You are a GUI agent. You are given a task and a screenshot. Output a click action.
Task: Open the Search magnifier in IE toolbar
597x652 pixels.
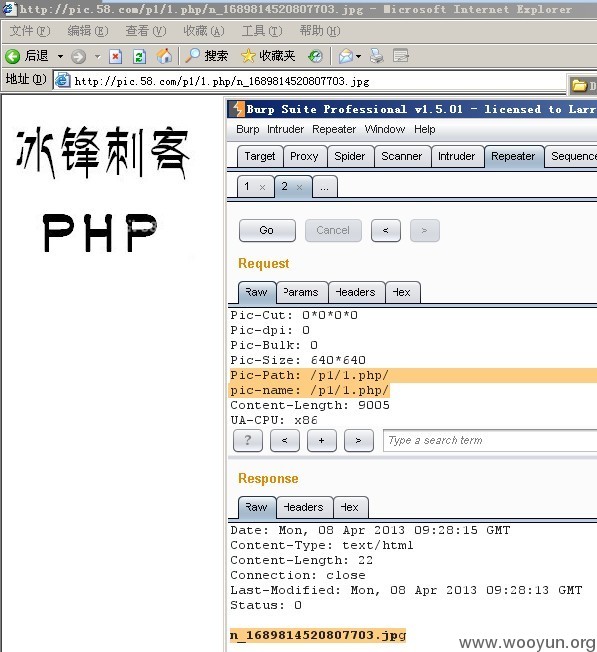pyautogui.click(x=192, y=56)
